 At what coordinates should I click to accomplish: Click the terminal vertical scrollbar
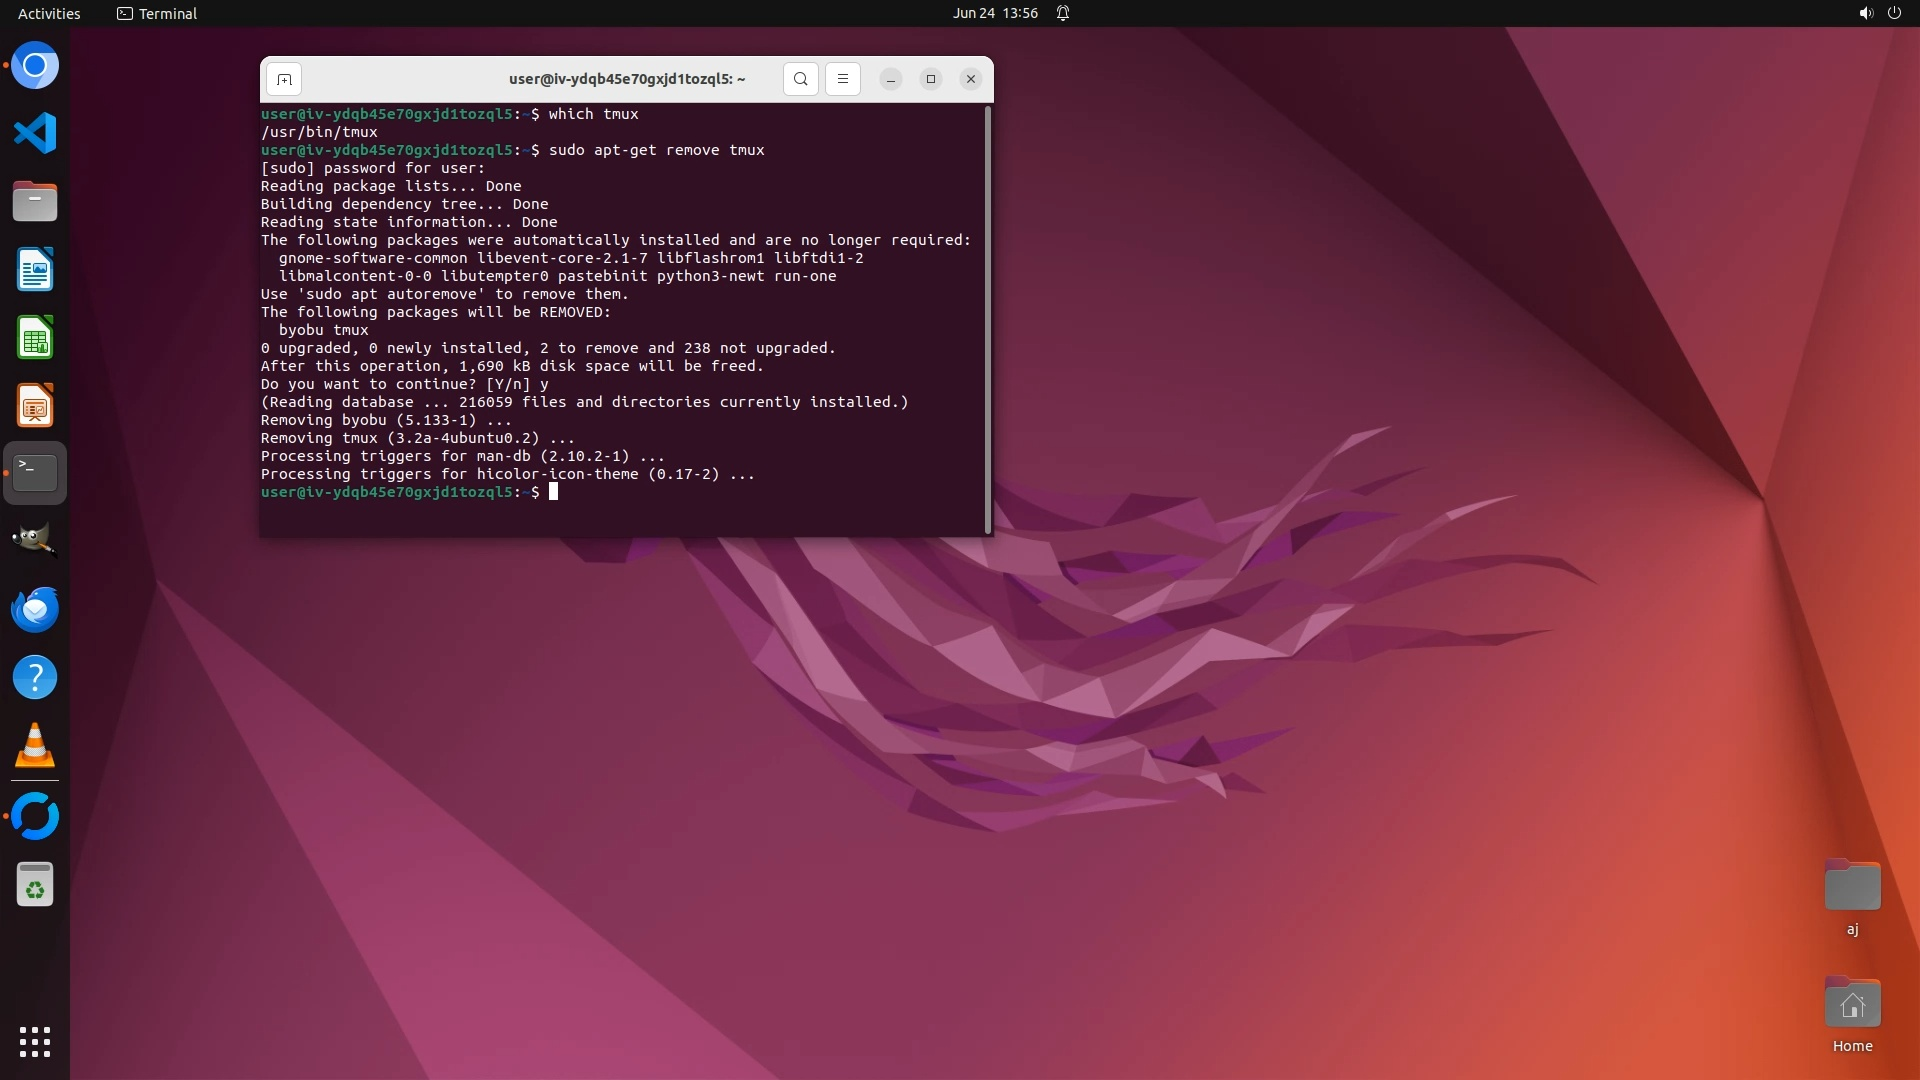tap(988, 318)
